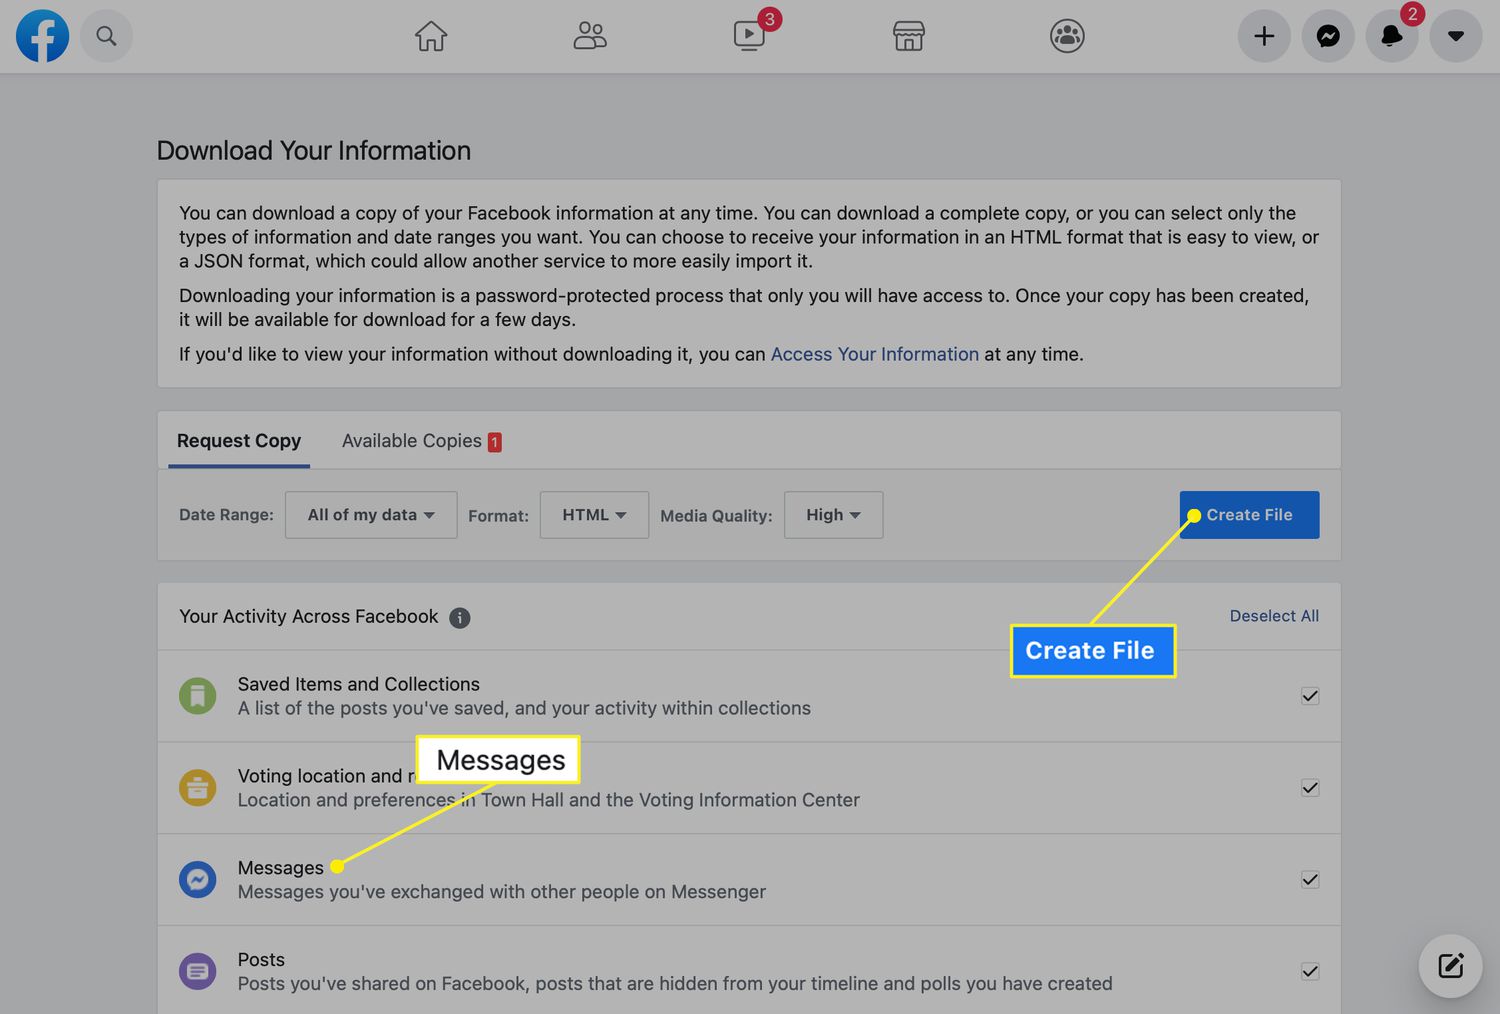
Task: Click the Your Activity Across Facebook heading
Action: (308, 617)
